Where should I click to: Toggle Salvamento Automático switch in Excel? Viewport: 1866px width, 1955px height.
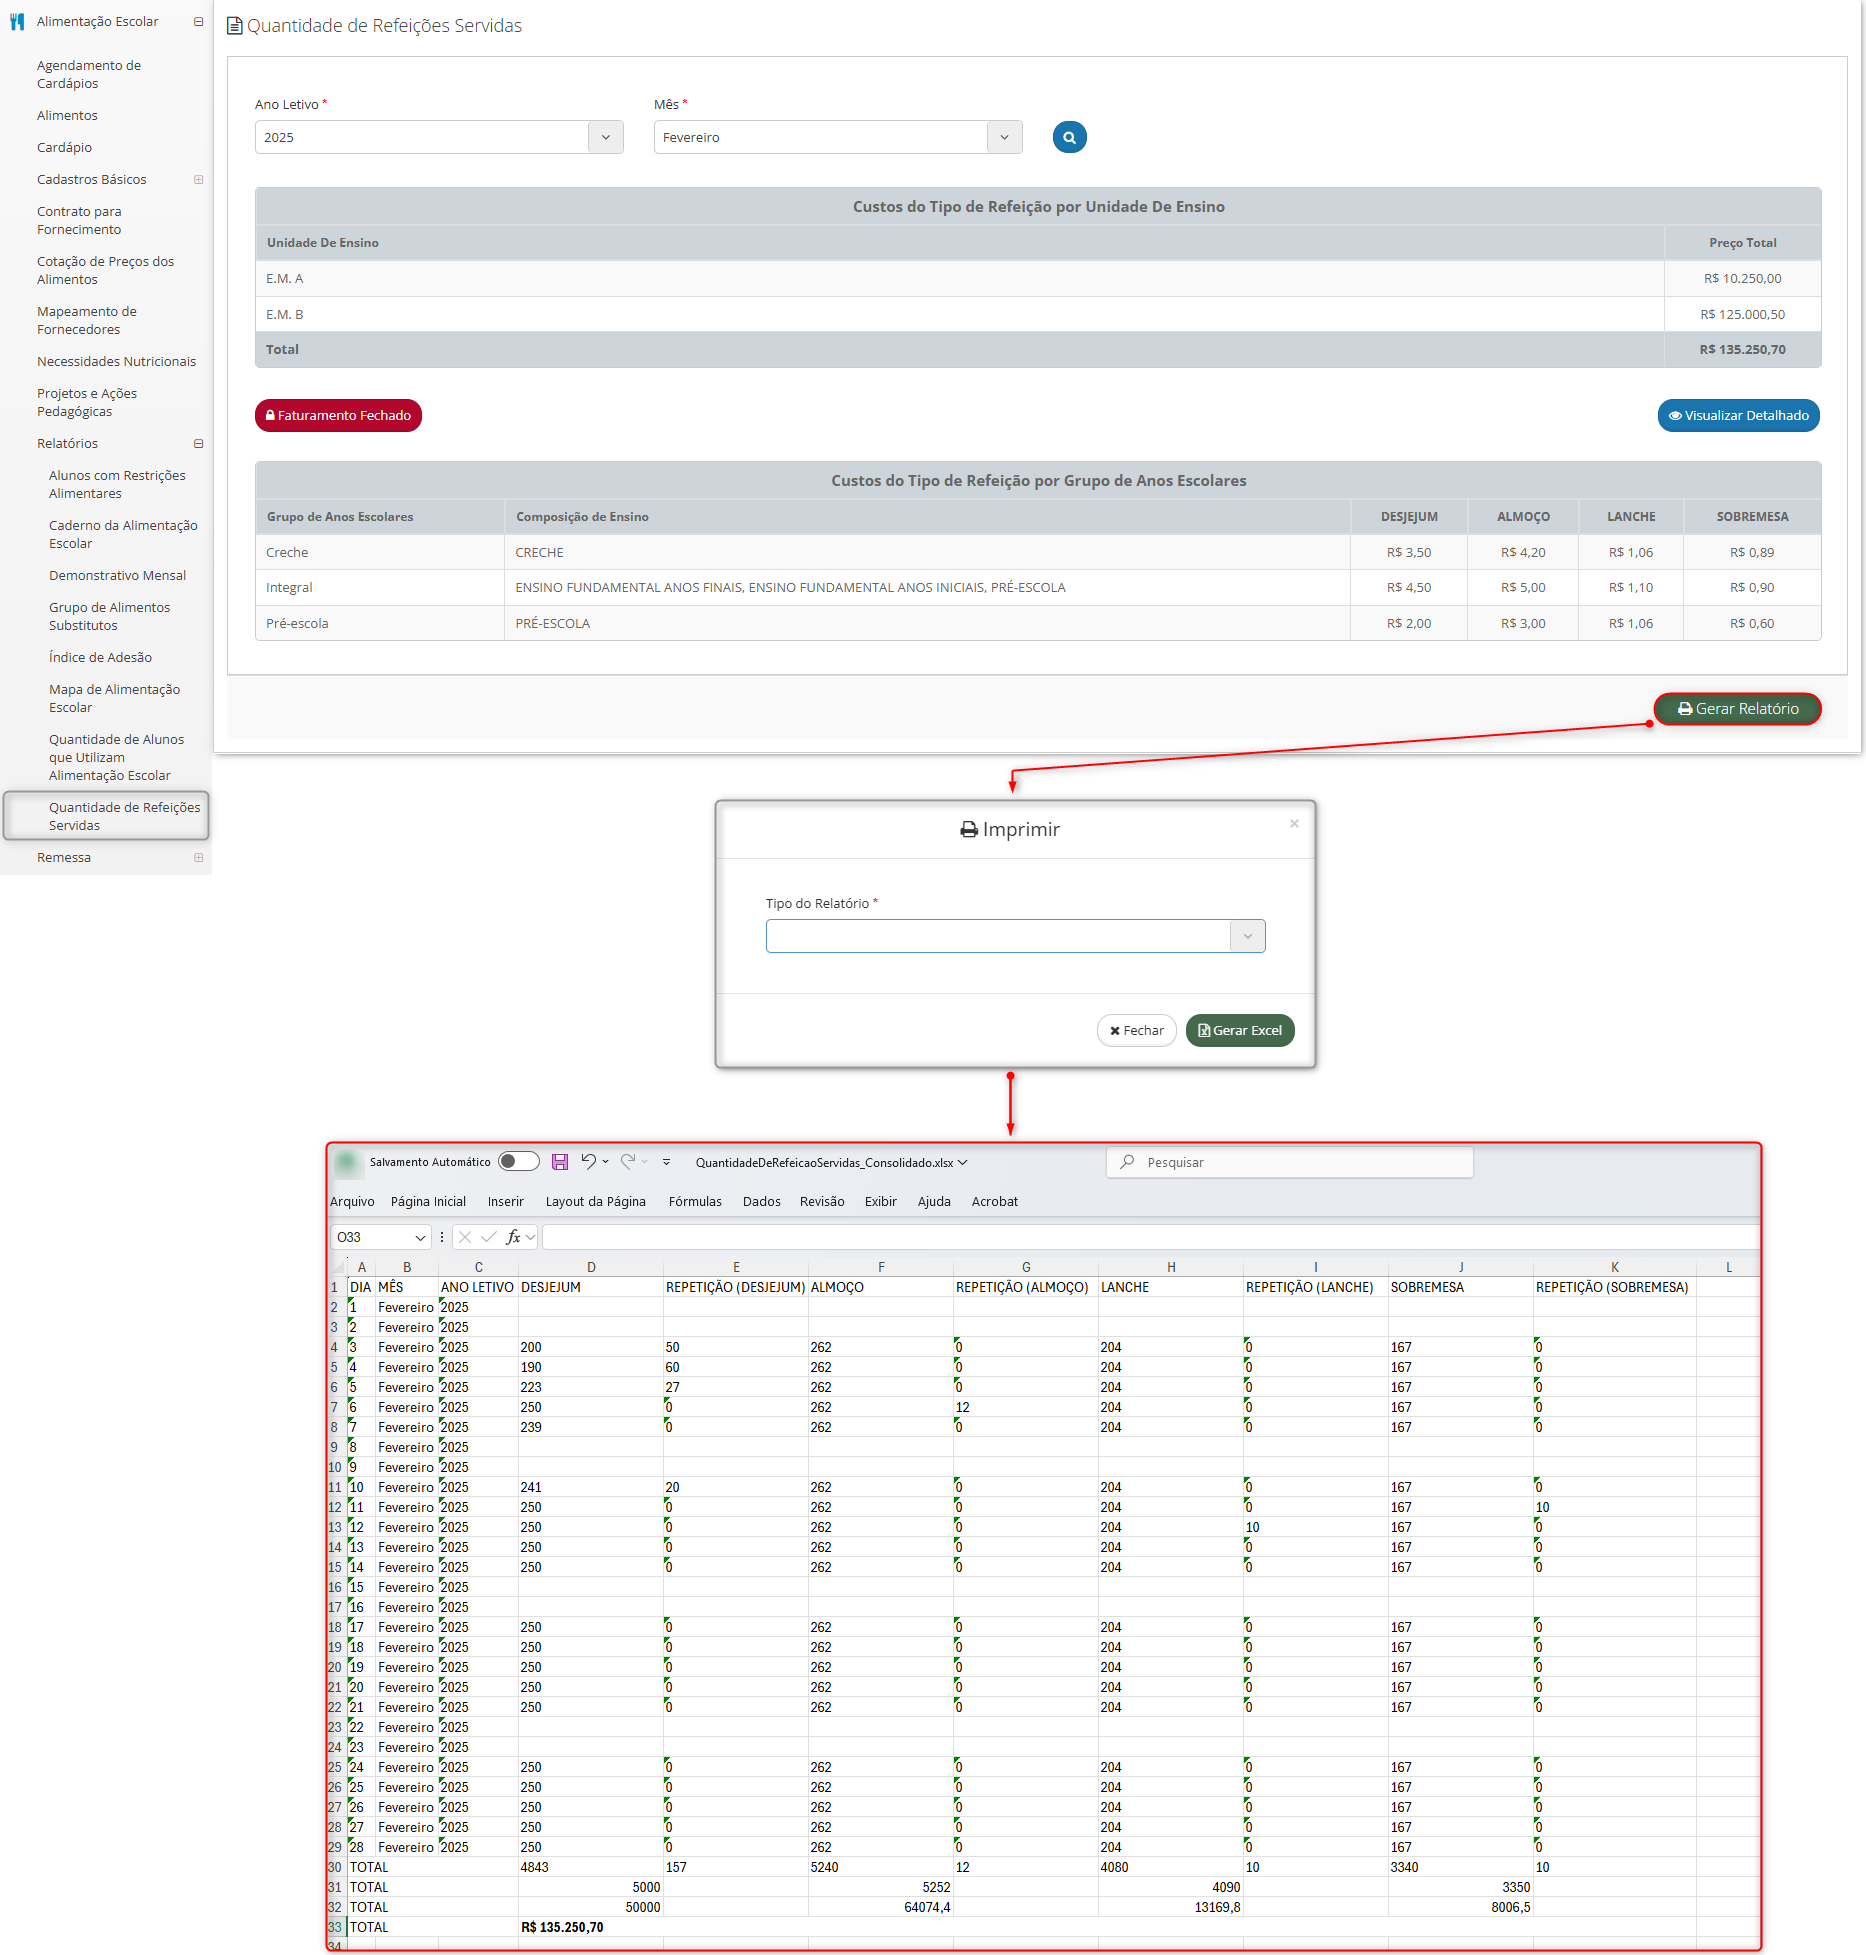(x=518, y=1161)
